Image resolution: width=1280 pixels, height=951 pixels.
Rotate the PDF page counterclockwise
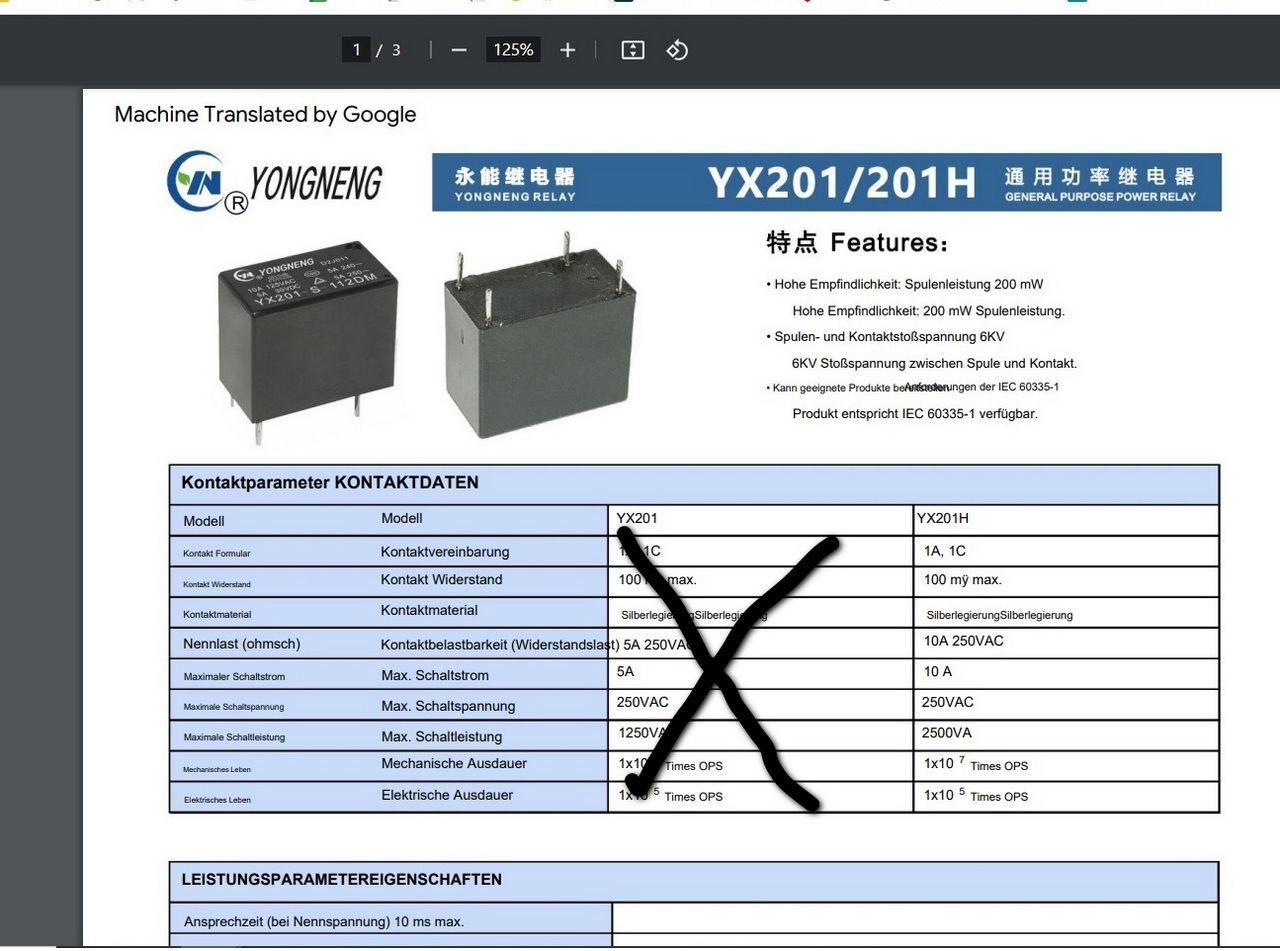pos(677,50)
